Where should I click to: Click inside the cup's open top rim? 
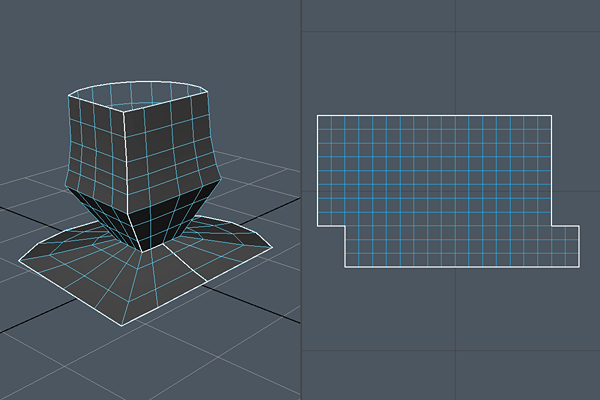pos(140,95)
